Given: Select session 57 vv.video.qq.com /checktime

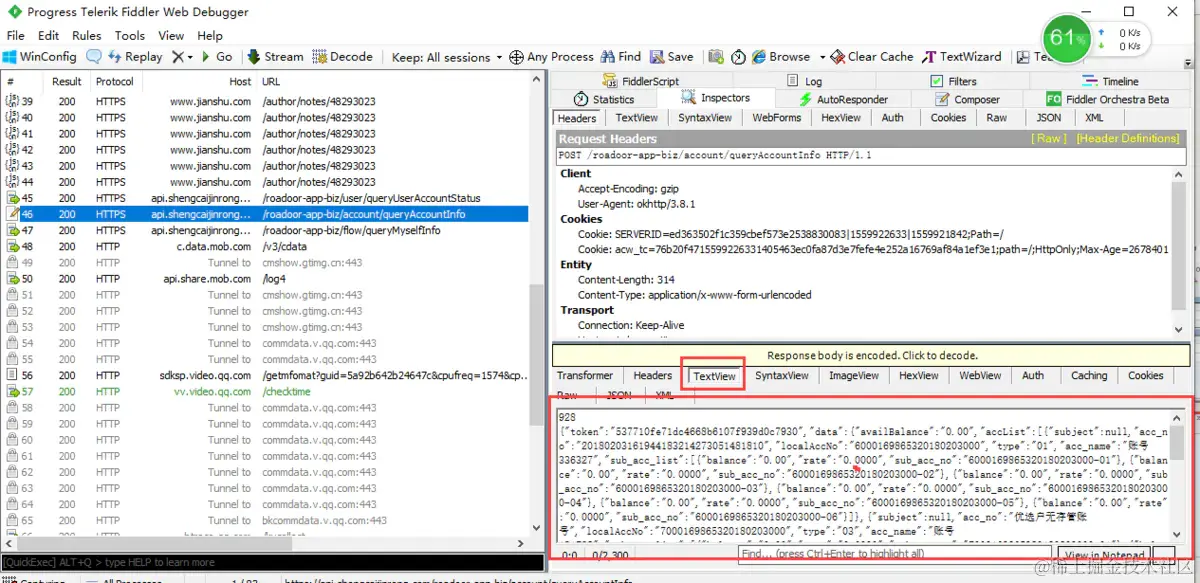Looking at the screenshot, I should tap(265, 391).
